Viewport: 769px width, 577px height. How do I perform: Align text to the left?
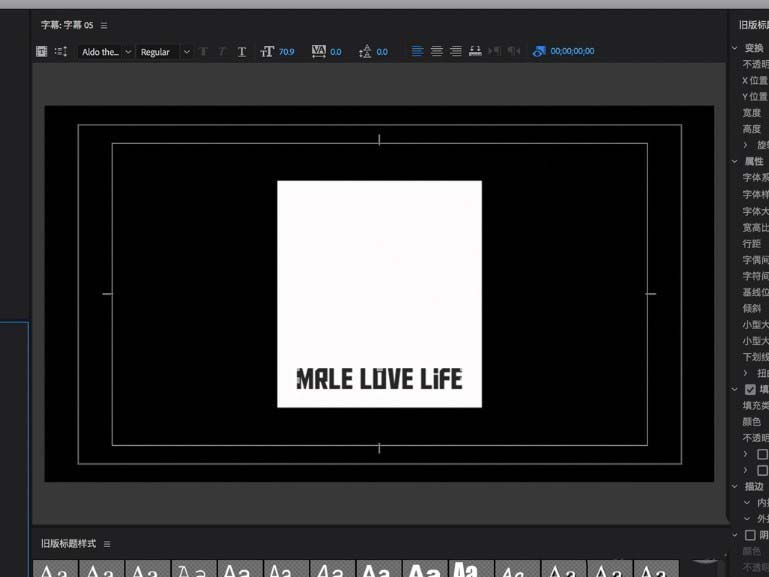(418, 51)
